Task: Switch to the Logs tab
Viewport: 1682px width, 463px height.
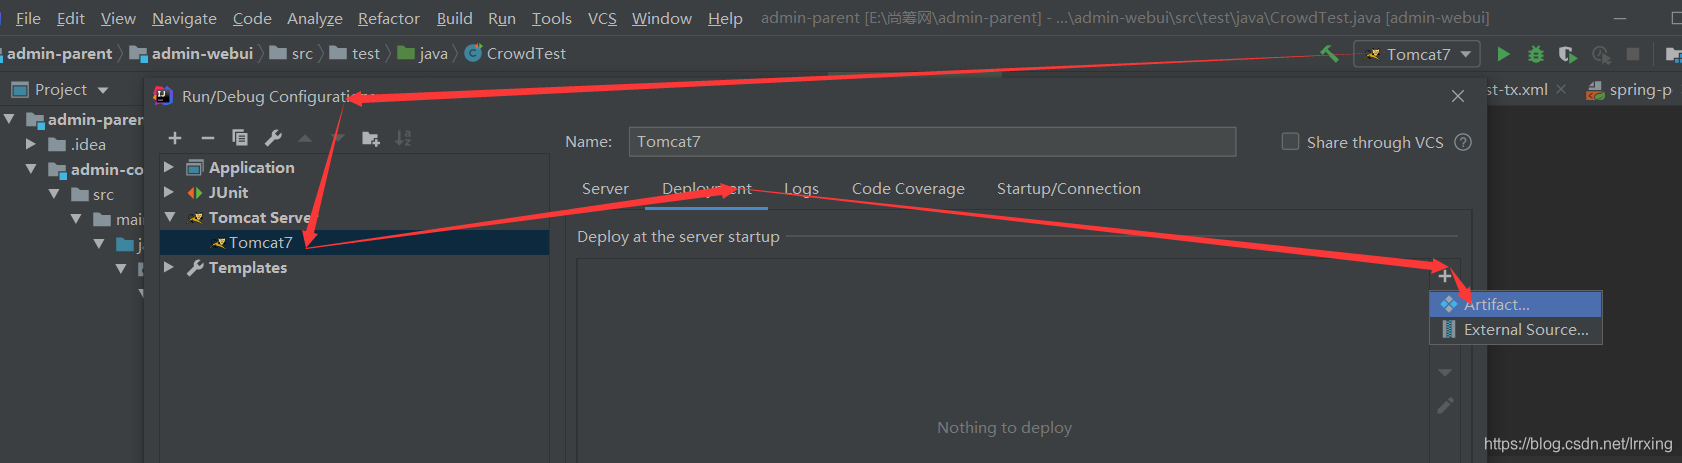Action: (801, 188)
